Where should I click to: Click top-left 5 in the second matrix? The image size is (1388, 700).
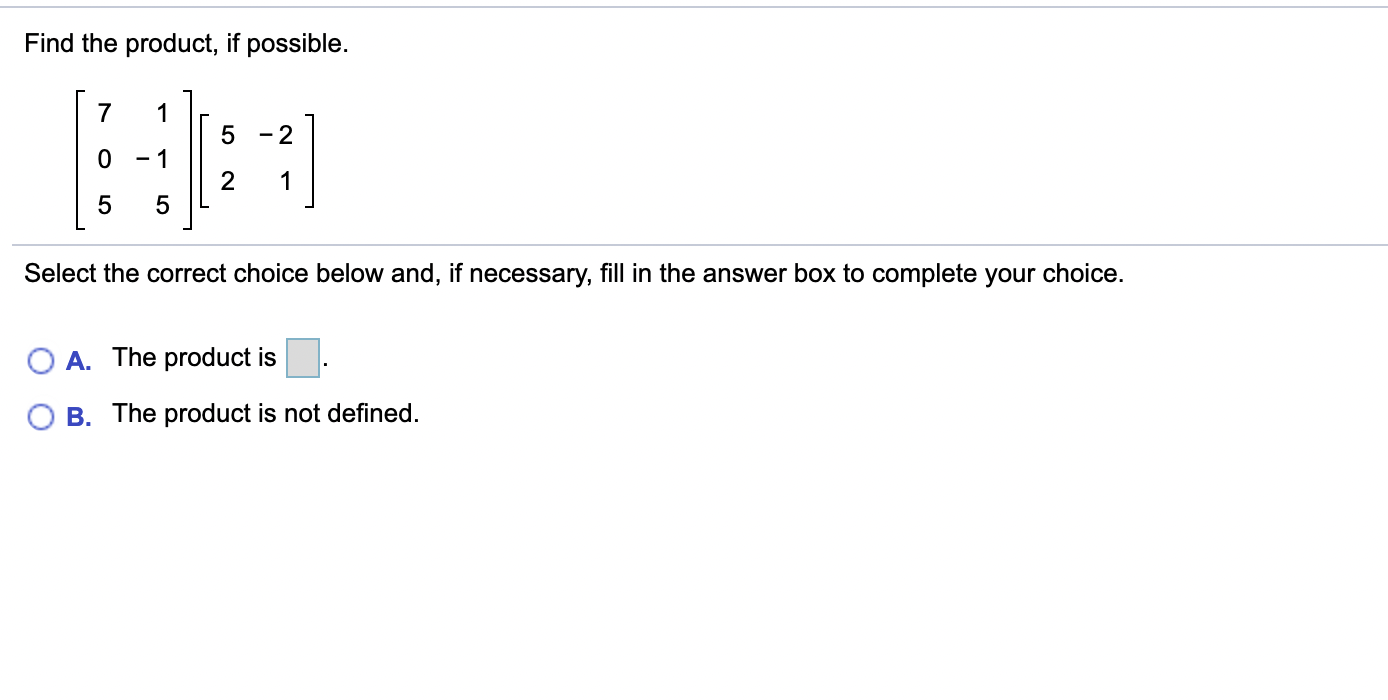[x=228, y=135]
